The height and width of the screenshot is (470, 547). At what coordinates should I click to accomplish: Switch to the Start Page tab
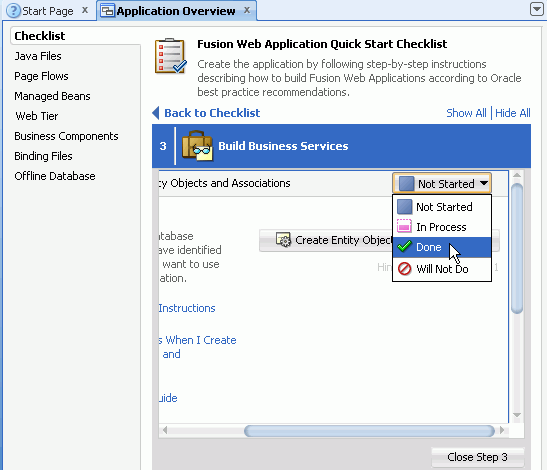(x=48, y=11)
